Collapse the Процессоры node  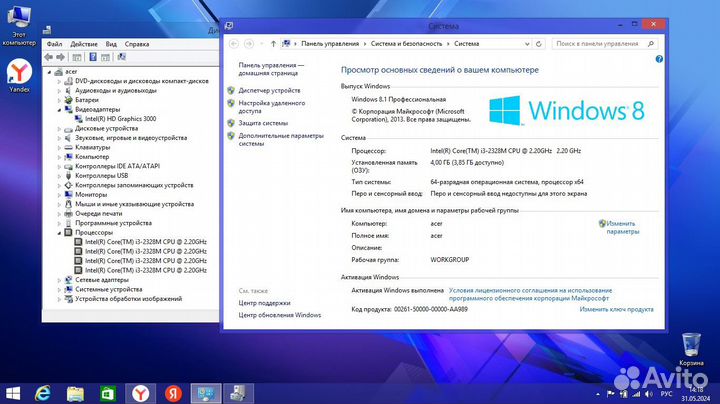59,233
